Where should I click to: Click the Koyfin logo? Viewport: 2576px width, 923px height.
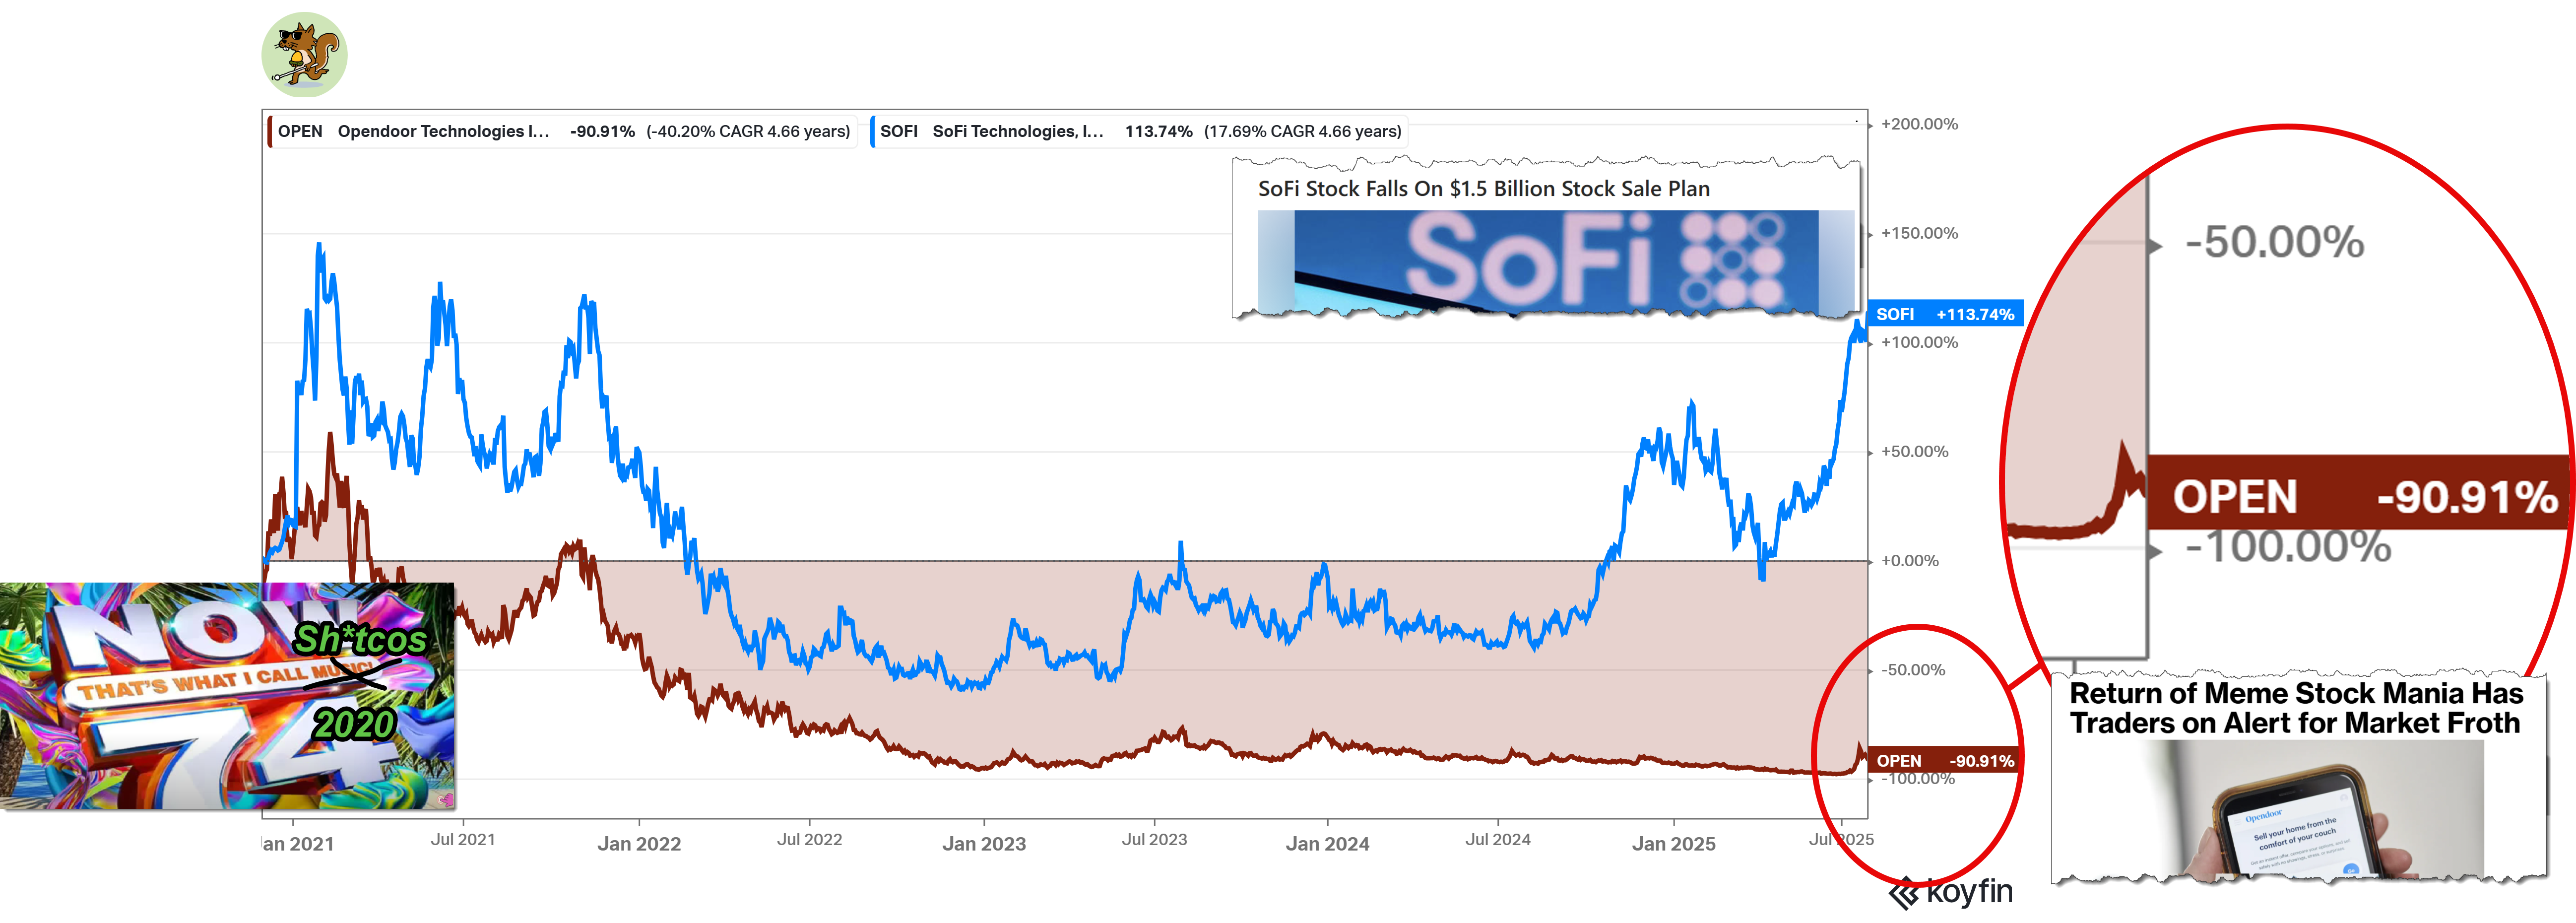click(1950, 892)
